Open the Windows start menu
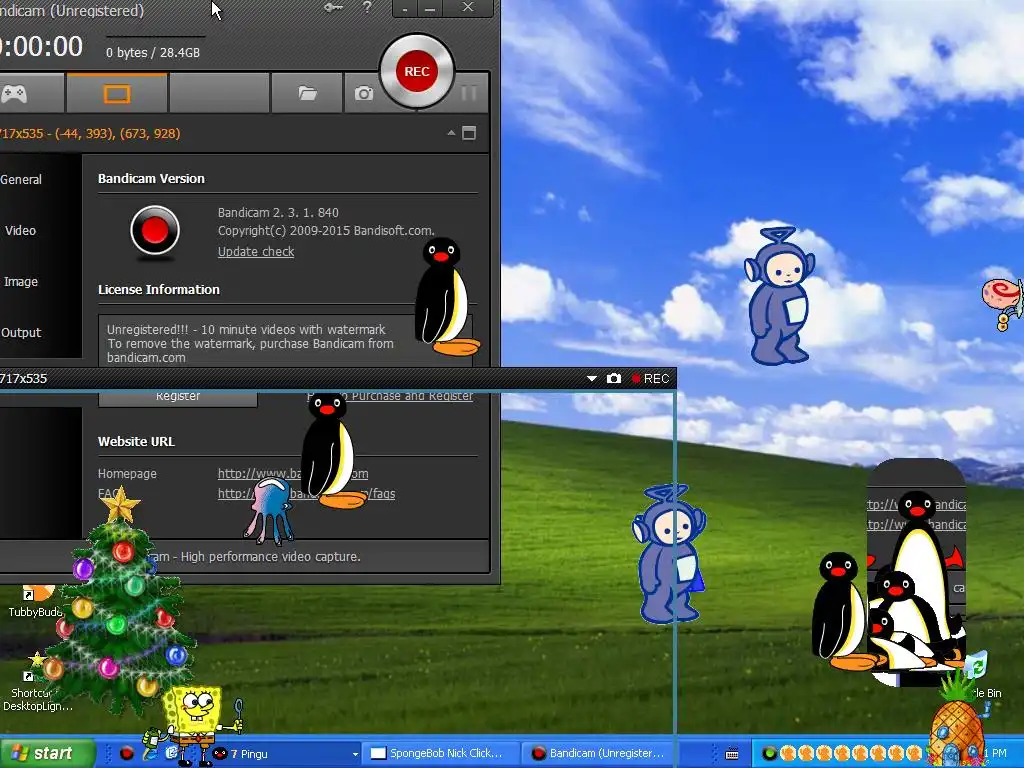 pyautogui.click(x=47, y=753)
